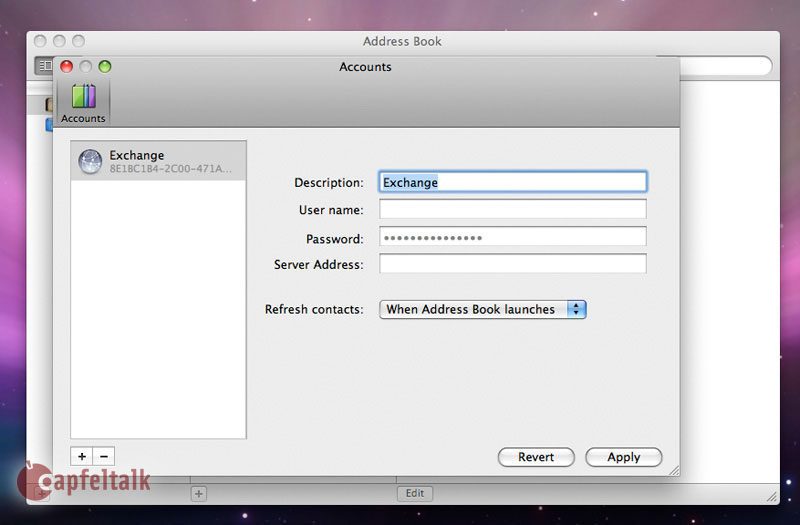Viewport: 800px width, 525px height.
Task: Remove the account with minus button
Action: pos(104,457)
